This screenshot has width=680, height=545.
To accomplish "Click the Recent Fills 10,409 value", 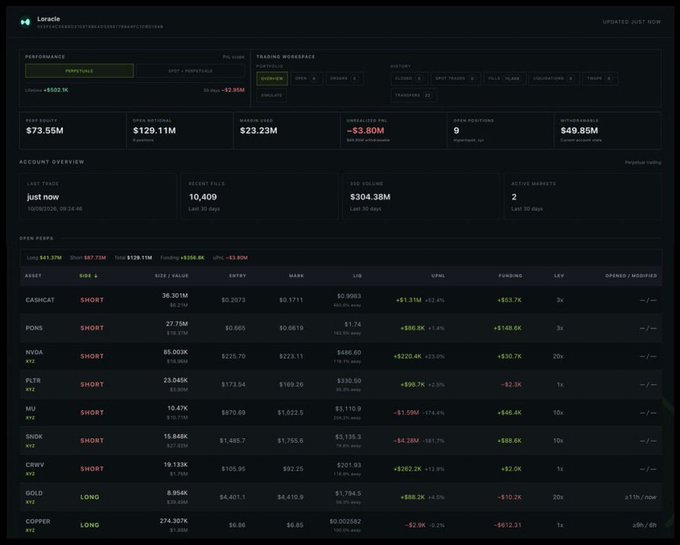I will [203, 197].
